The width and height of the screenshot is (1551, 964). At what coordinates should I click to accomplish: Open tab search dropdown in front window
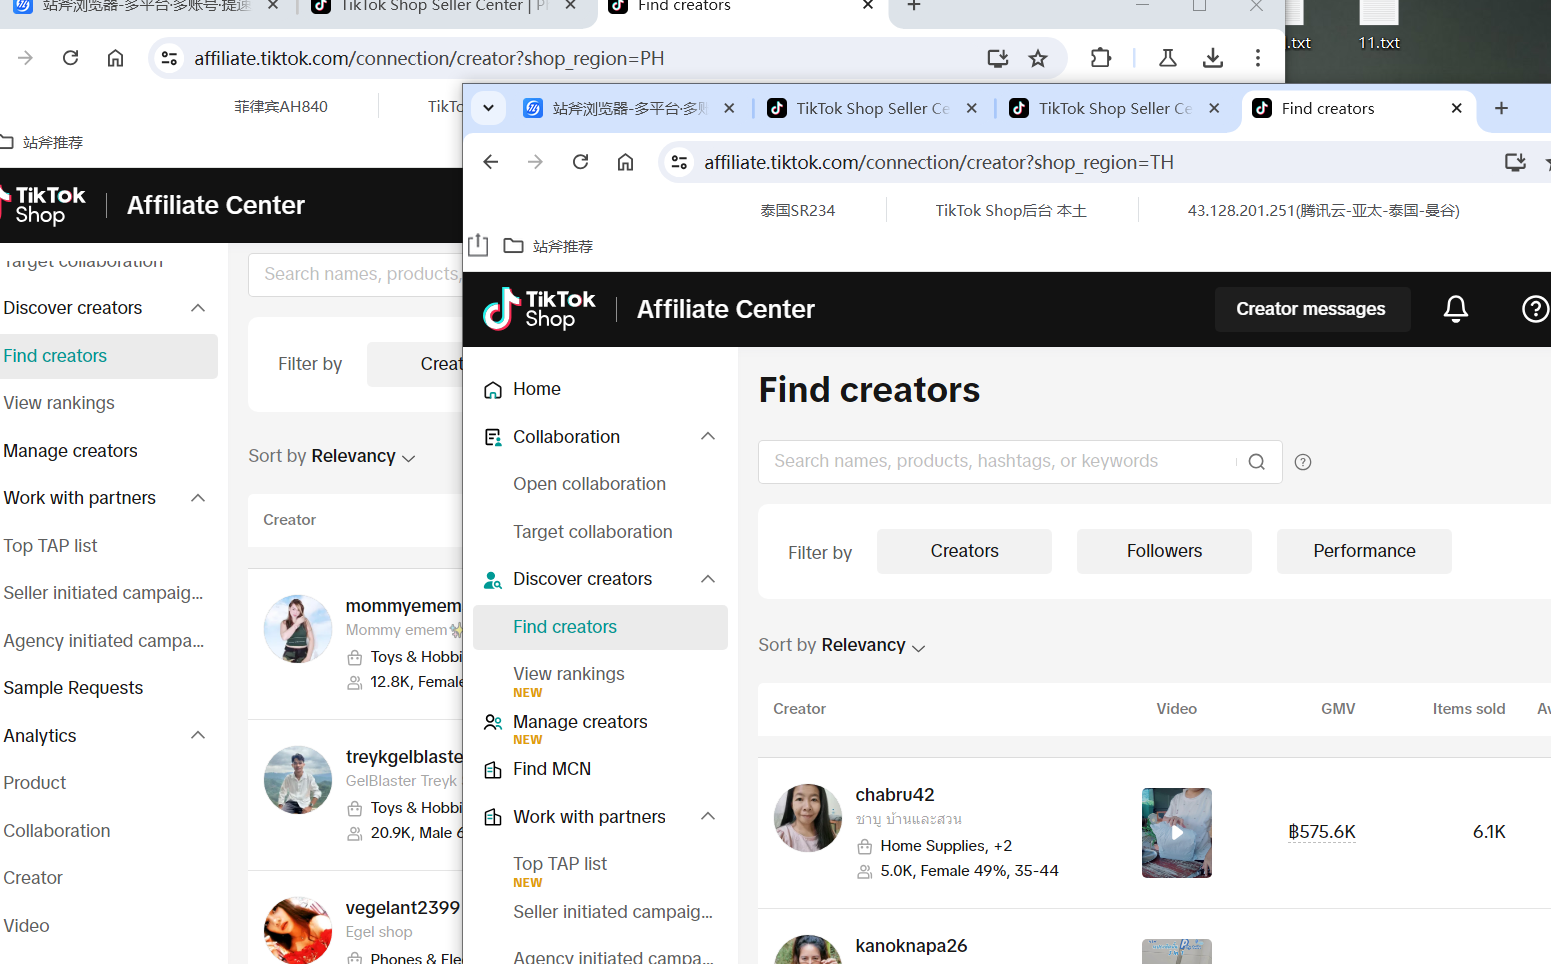488,108
